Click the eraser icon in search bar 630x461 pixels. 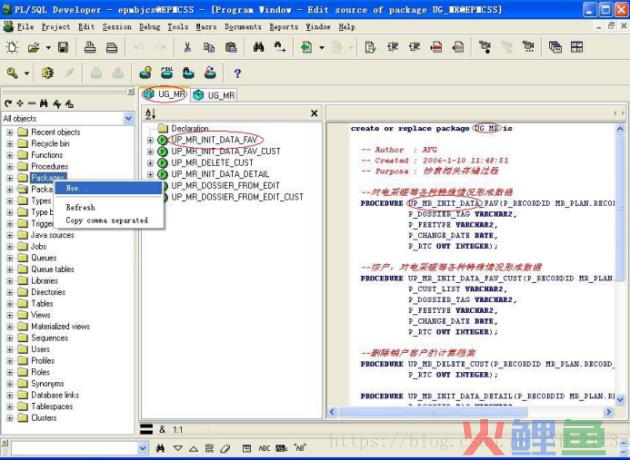pyautogui.click(x=225, y=448)
